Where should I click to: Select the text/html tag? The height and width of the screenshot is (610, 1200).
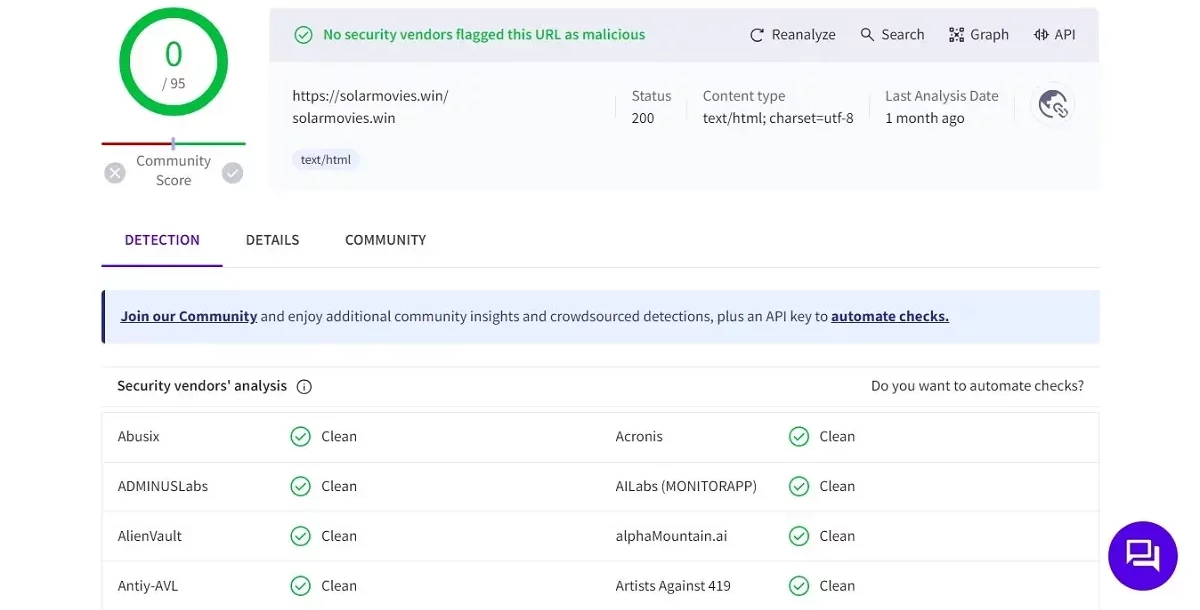click(x=326, y=159)
